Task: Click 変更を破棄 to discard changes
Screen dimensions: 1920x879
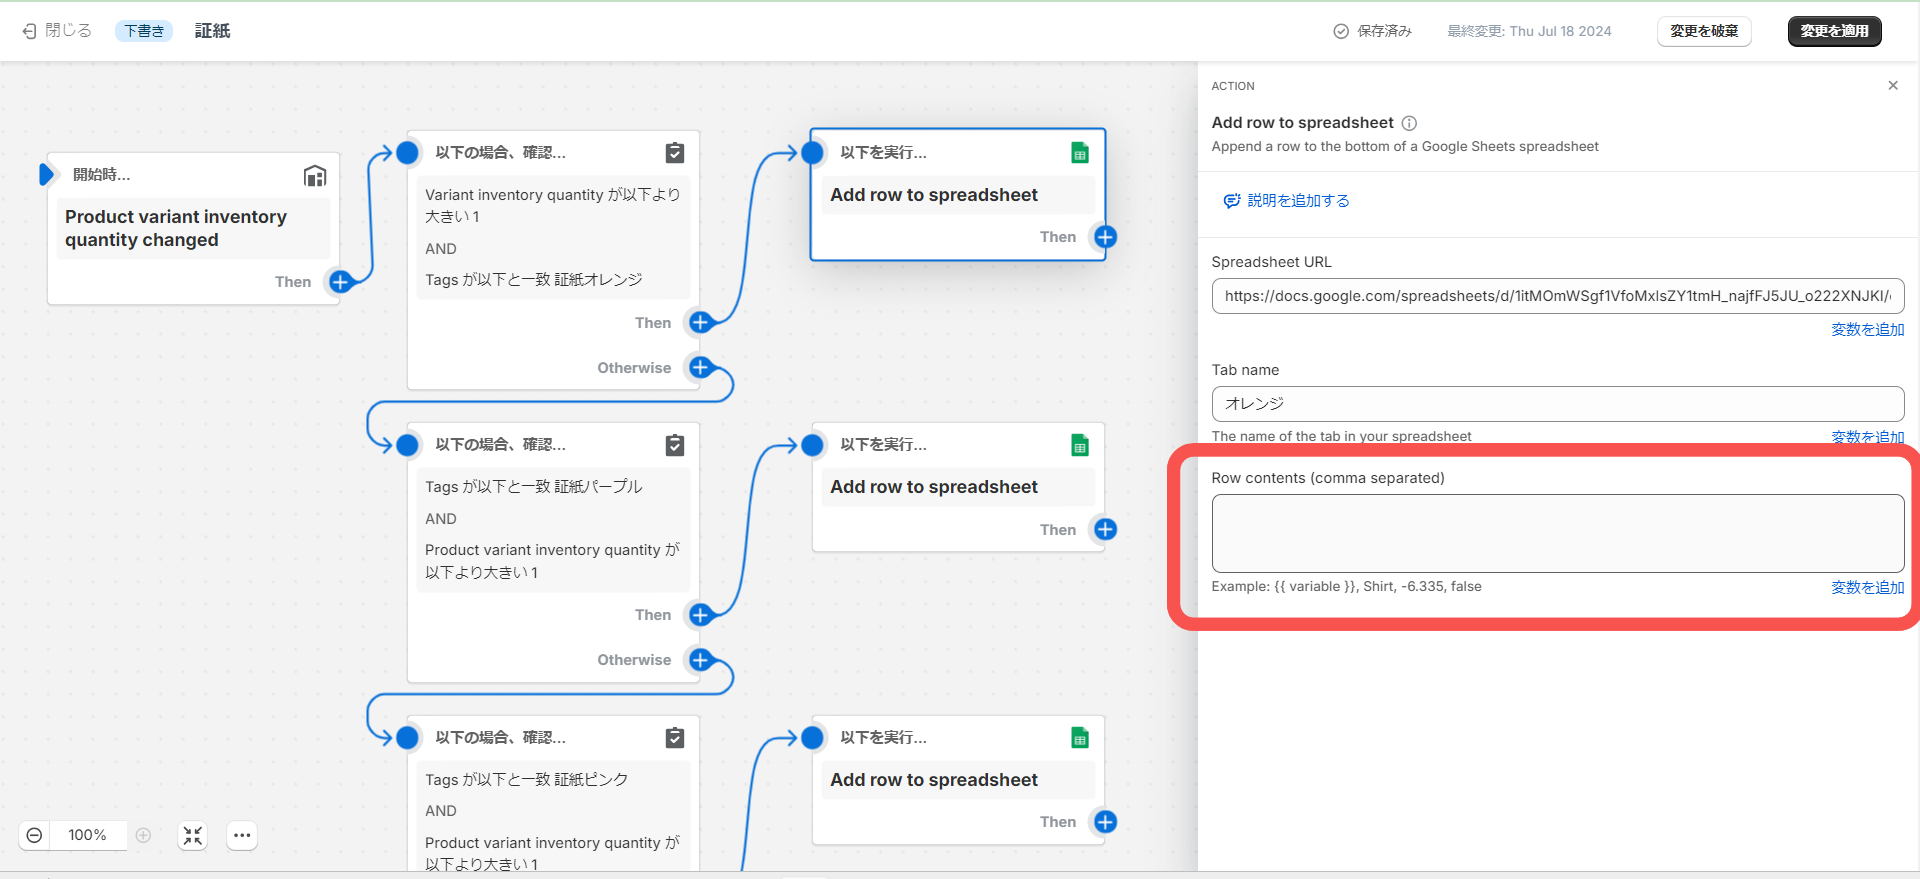Action: 1704,31
